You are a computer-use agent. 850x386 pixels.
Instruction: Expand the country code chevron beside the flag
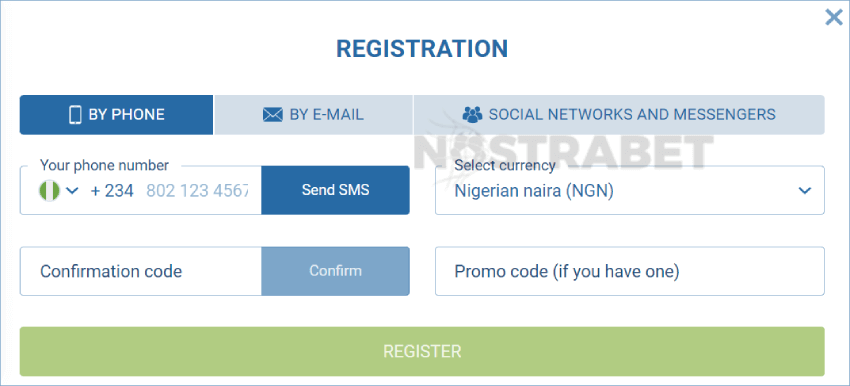72,191
